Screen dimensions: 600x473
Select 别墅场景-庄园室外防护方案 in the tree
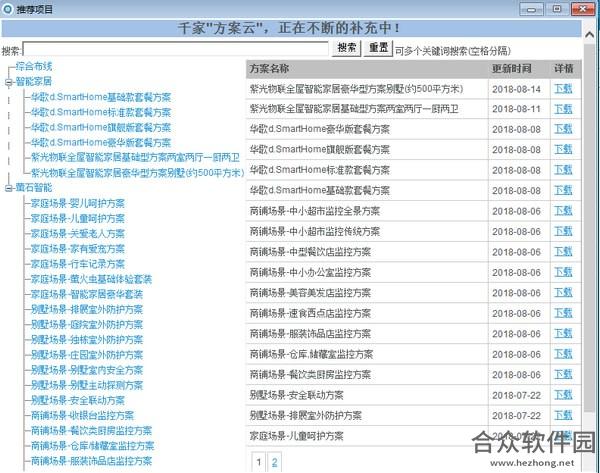click(x=87, y=355)
